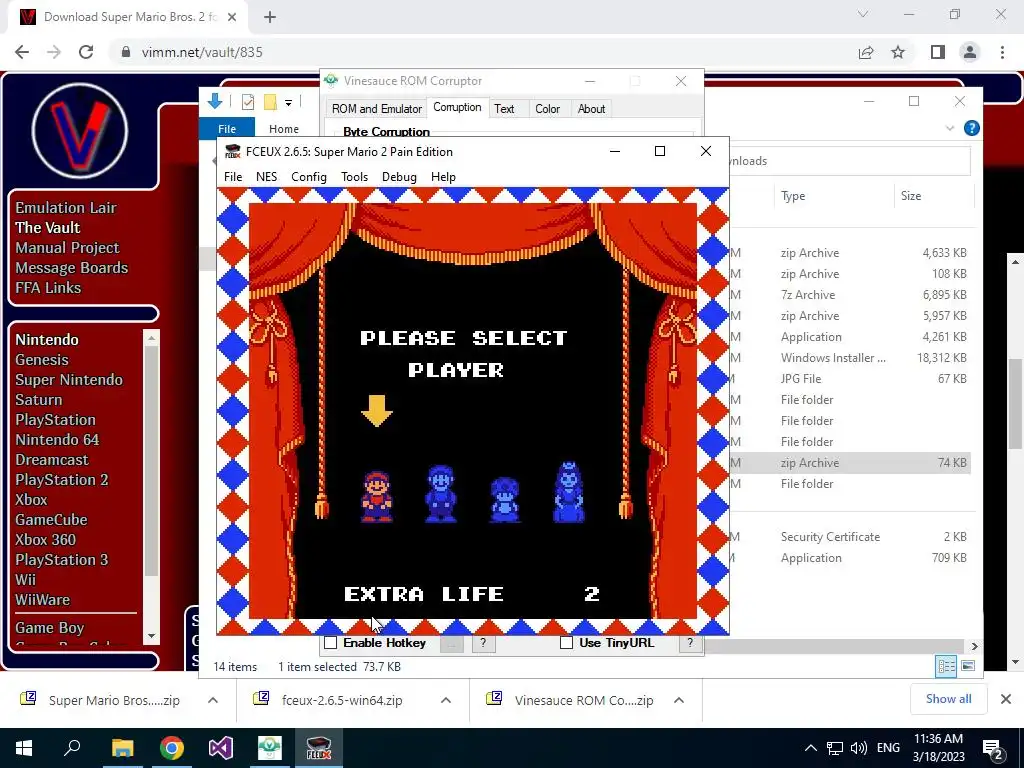Select the Windows Installer file row

click(849, 358)
